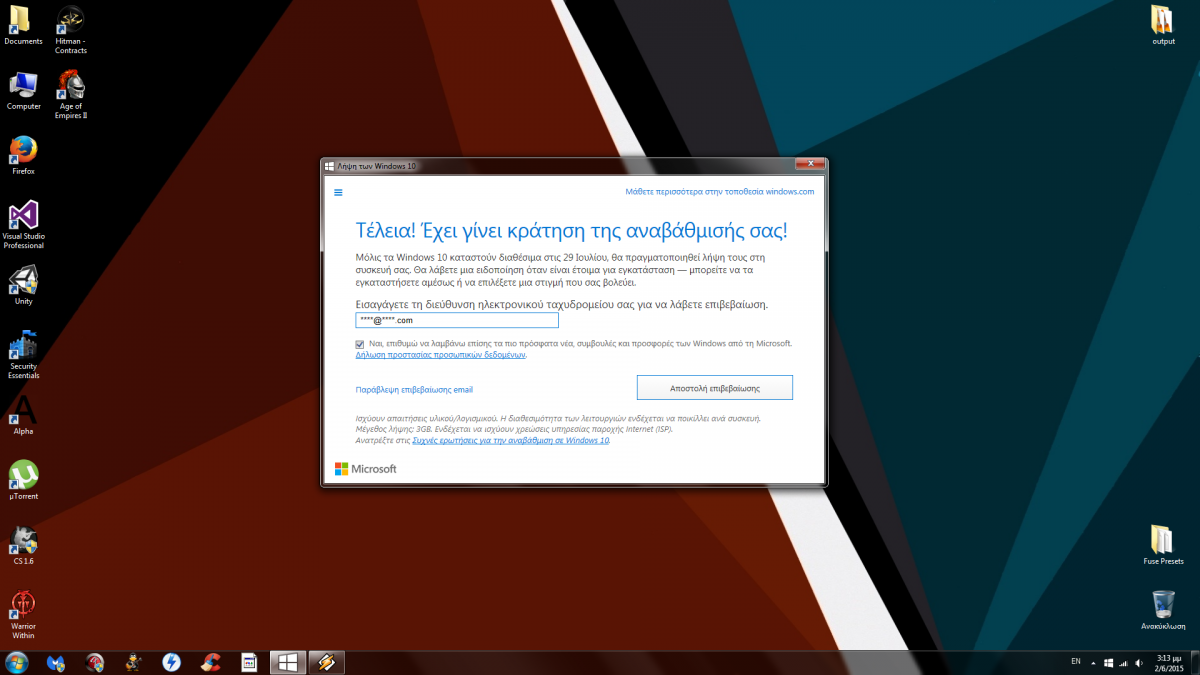Open the Fuse Presets folder
1200x675 pixels.
click(1163, 545)
